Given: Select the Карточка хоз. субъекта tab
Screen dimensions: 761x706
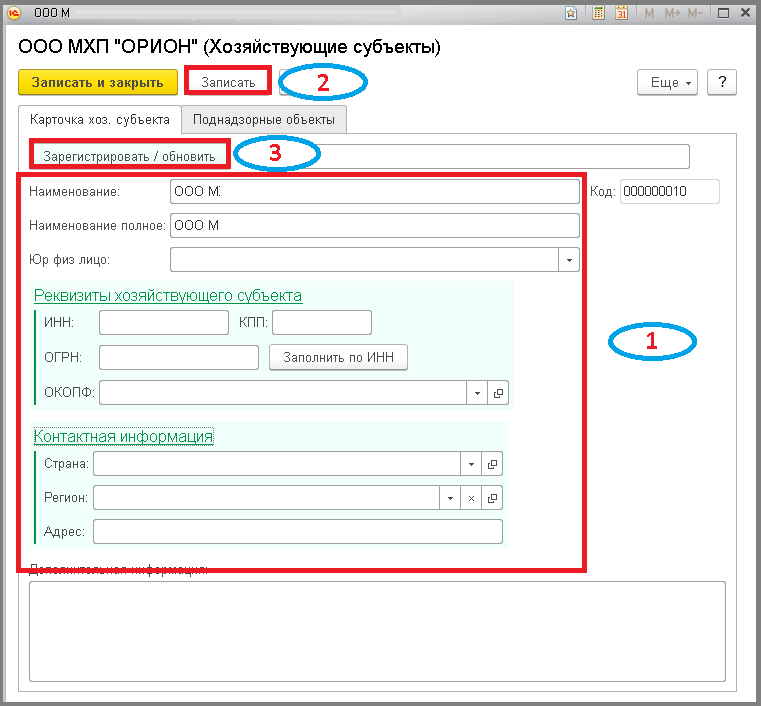Looking at the screenshot, I should pos(100,119).
